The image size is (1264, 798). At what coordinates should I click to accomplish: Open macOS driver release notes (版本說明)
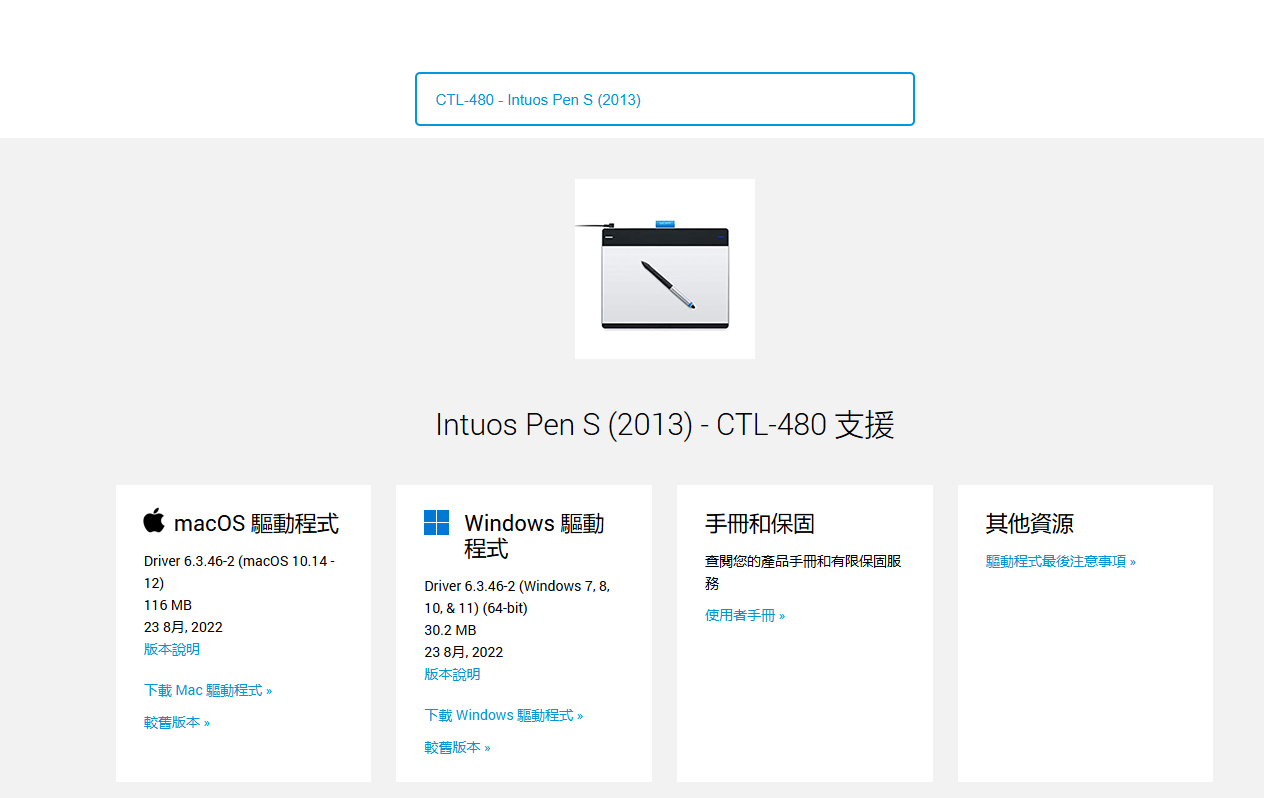pos(172,649)
